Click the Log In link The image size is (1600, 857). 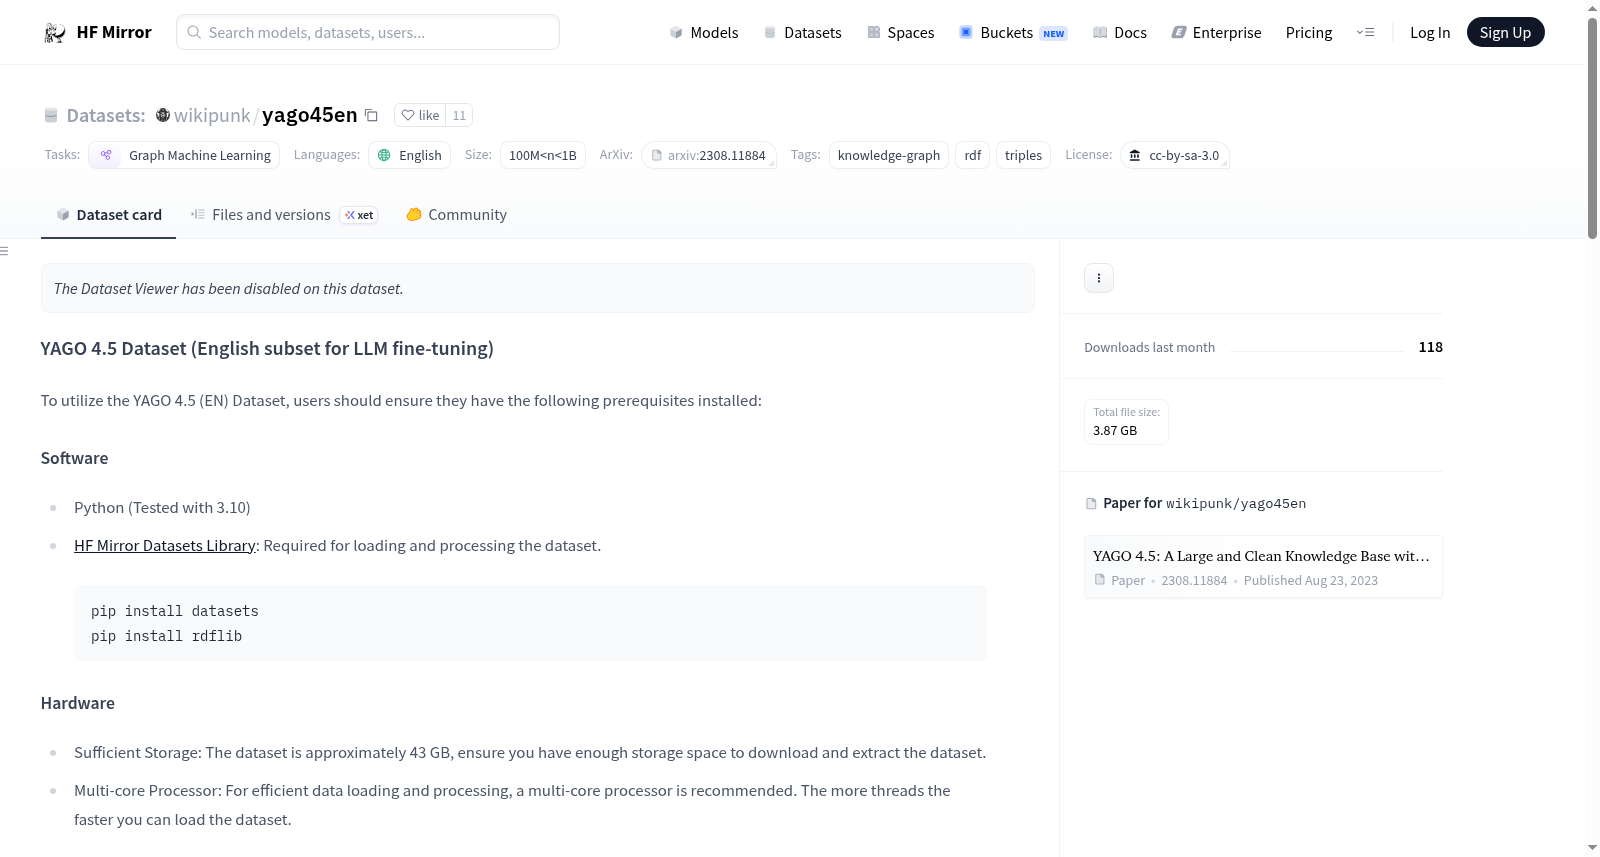[1430, 33]
